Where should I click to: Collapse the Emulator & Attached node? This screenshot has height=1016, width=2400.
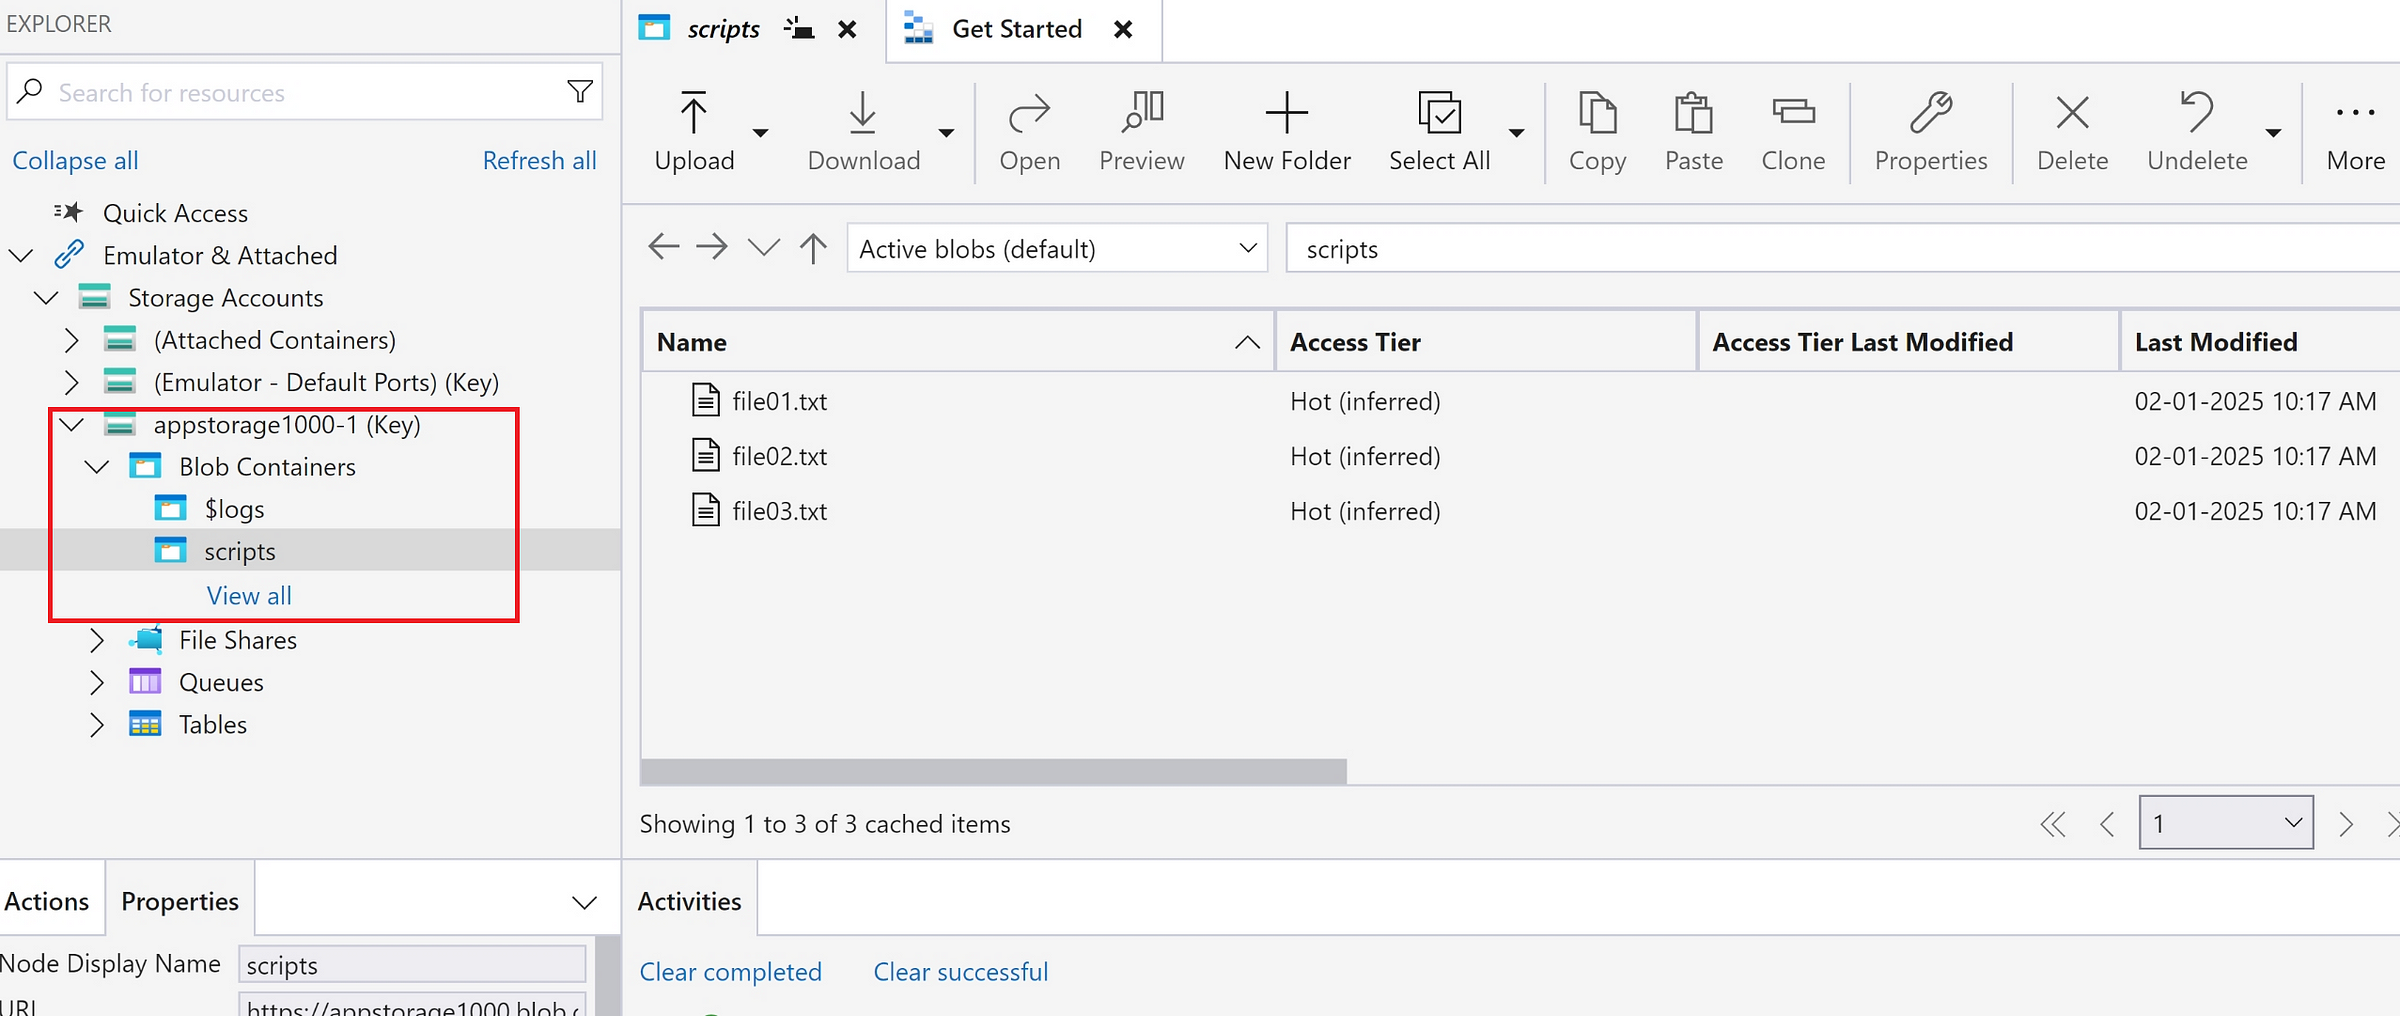(x=21, y=255)
